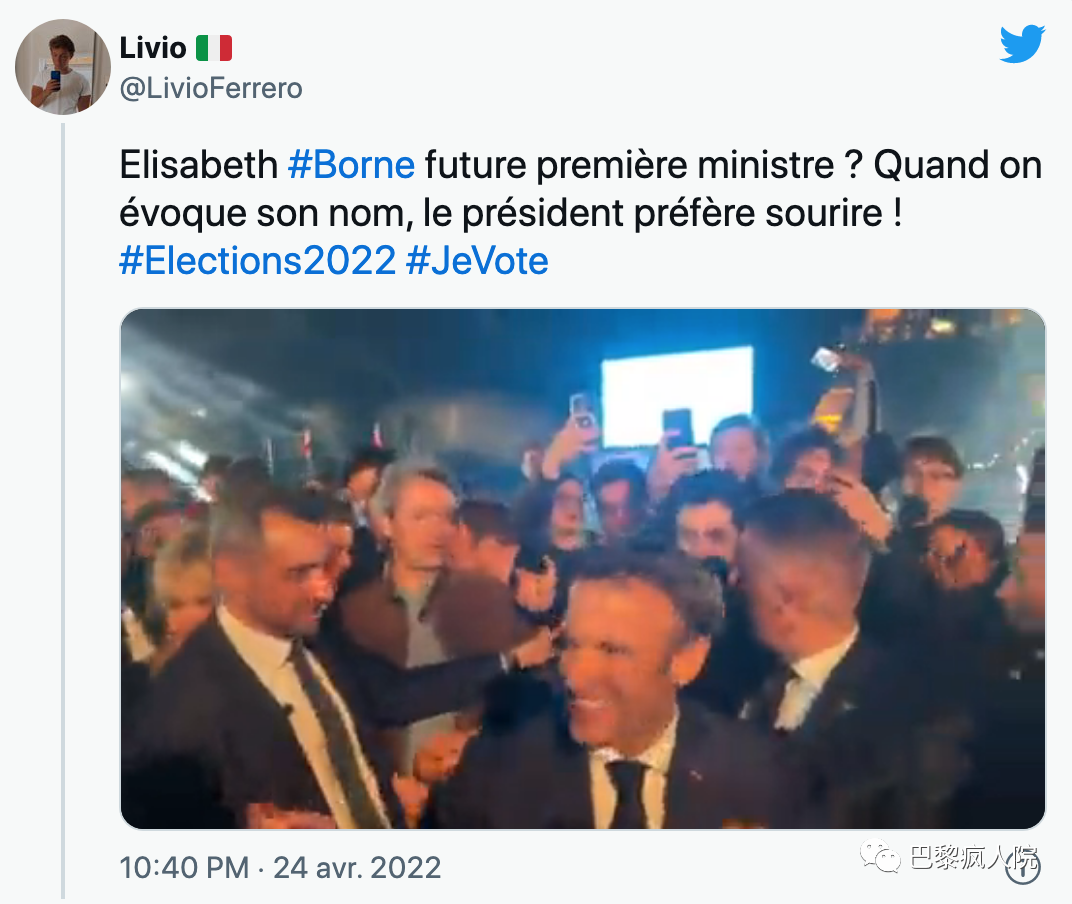Click the display name Livio
Viewport: 1072px width, 904px height.
(152, 47)
